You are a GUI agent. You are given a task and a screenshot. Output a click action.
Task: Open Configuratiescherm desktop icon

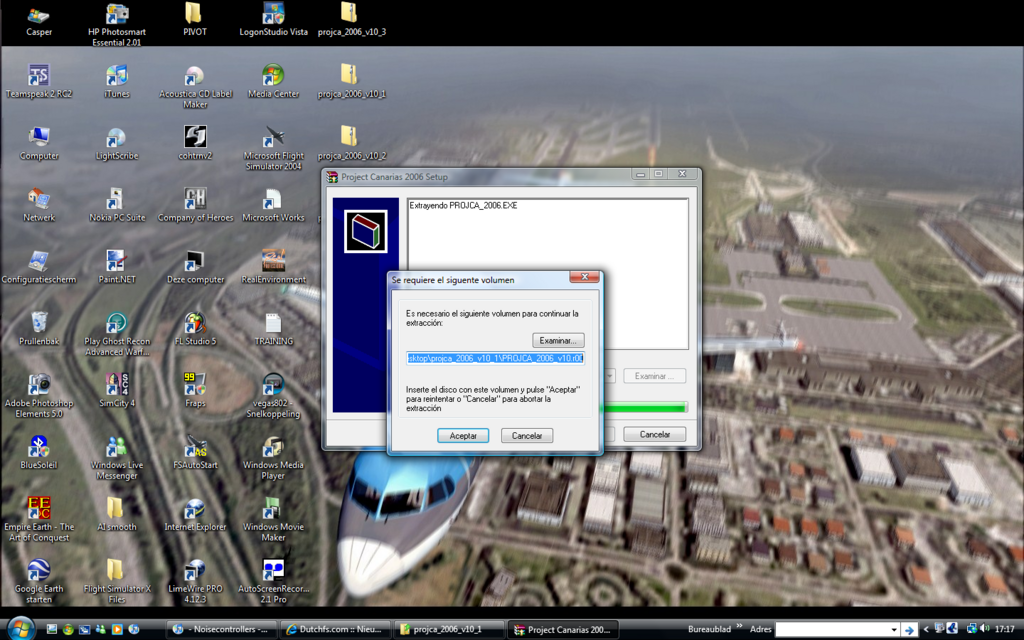[39, 267]
